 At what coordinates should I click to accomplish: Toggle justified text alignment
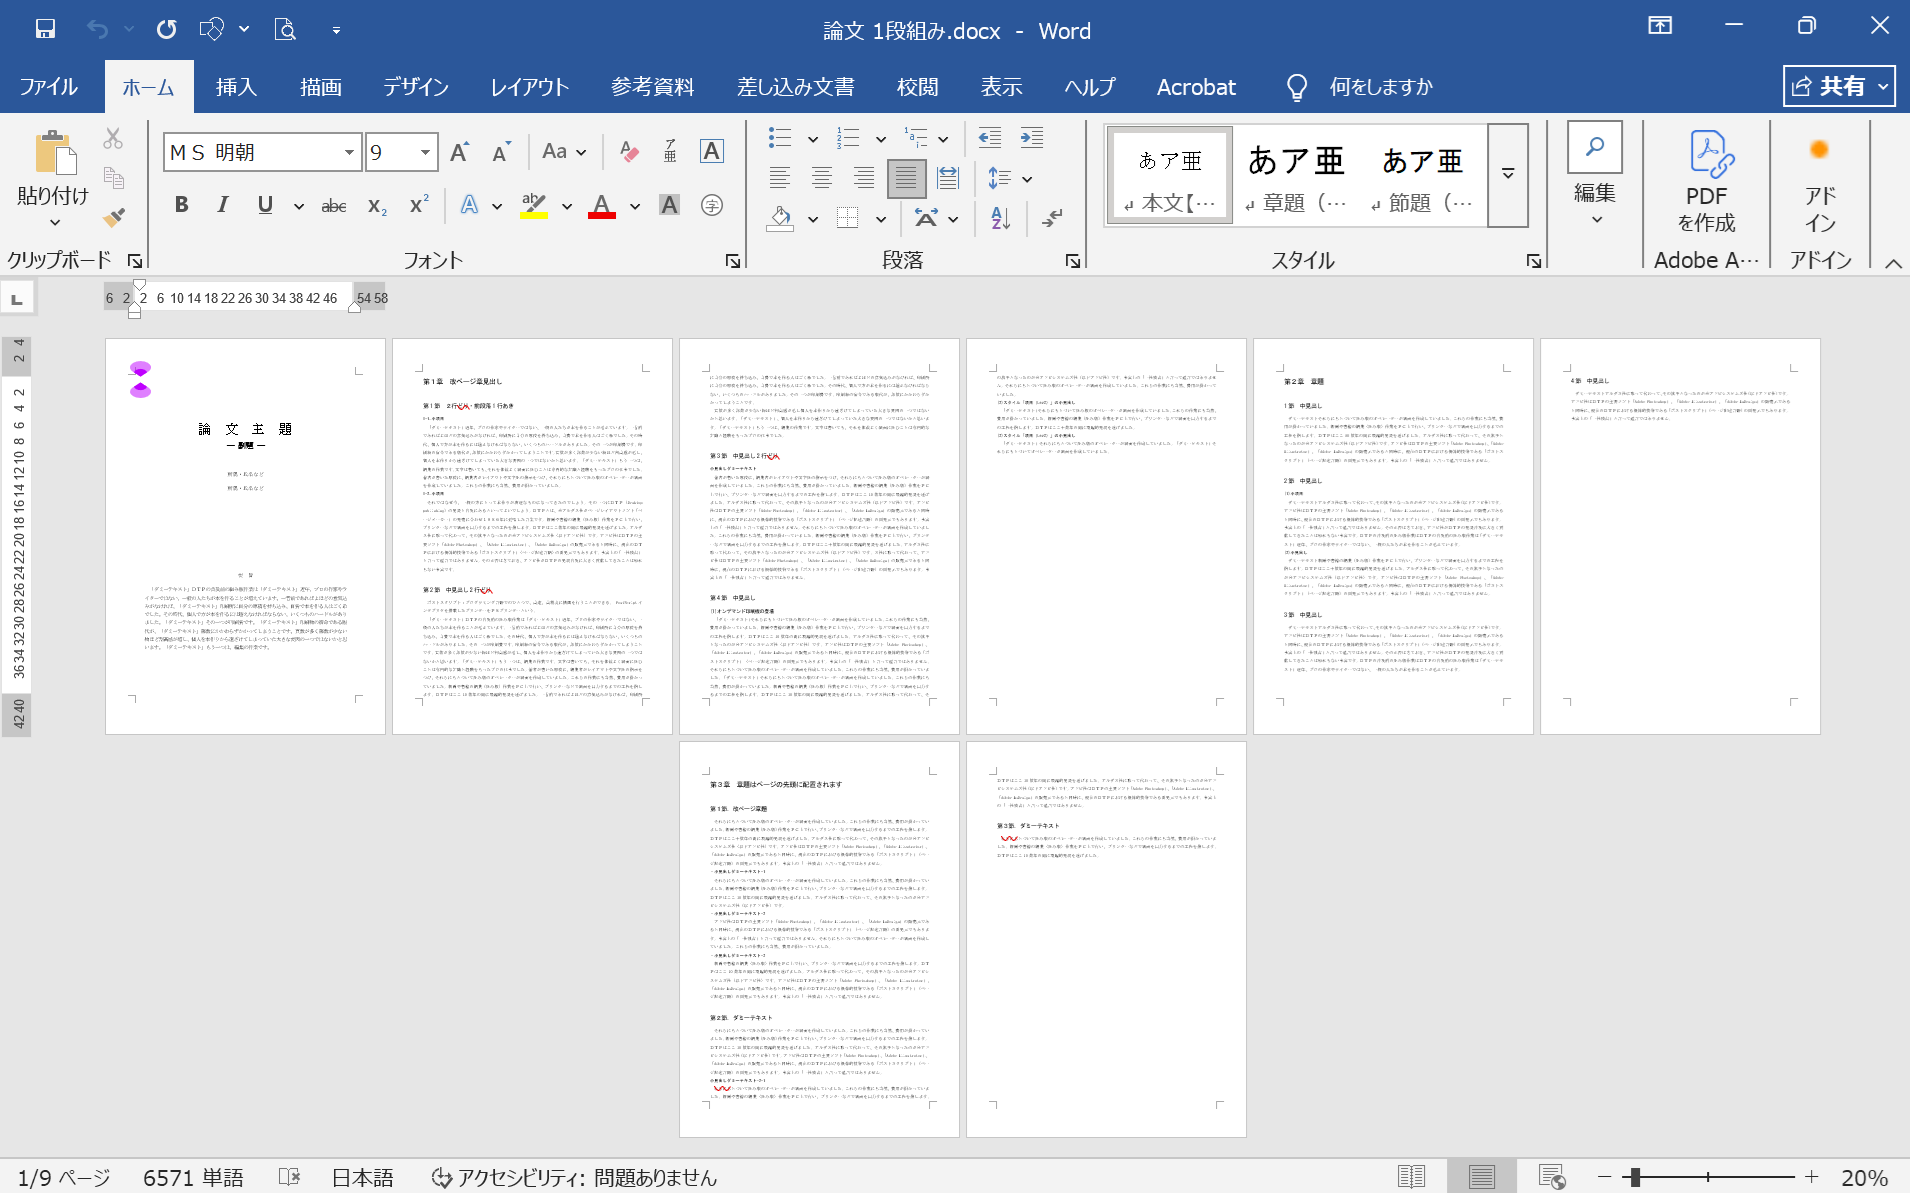tap(905, 179)
